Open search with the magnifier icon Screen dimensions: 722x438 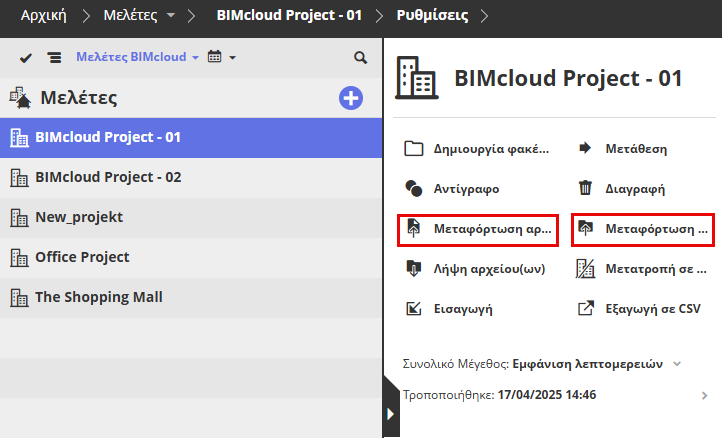click(x=360, y=58)
